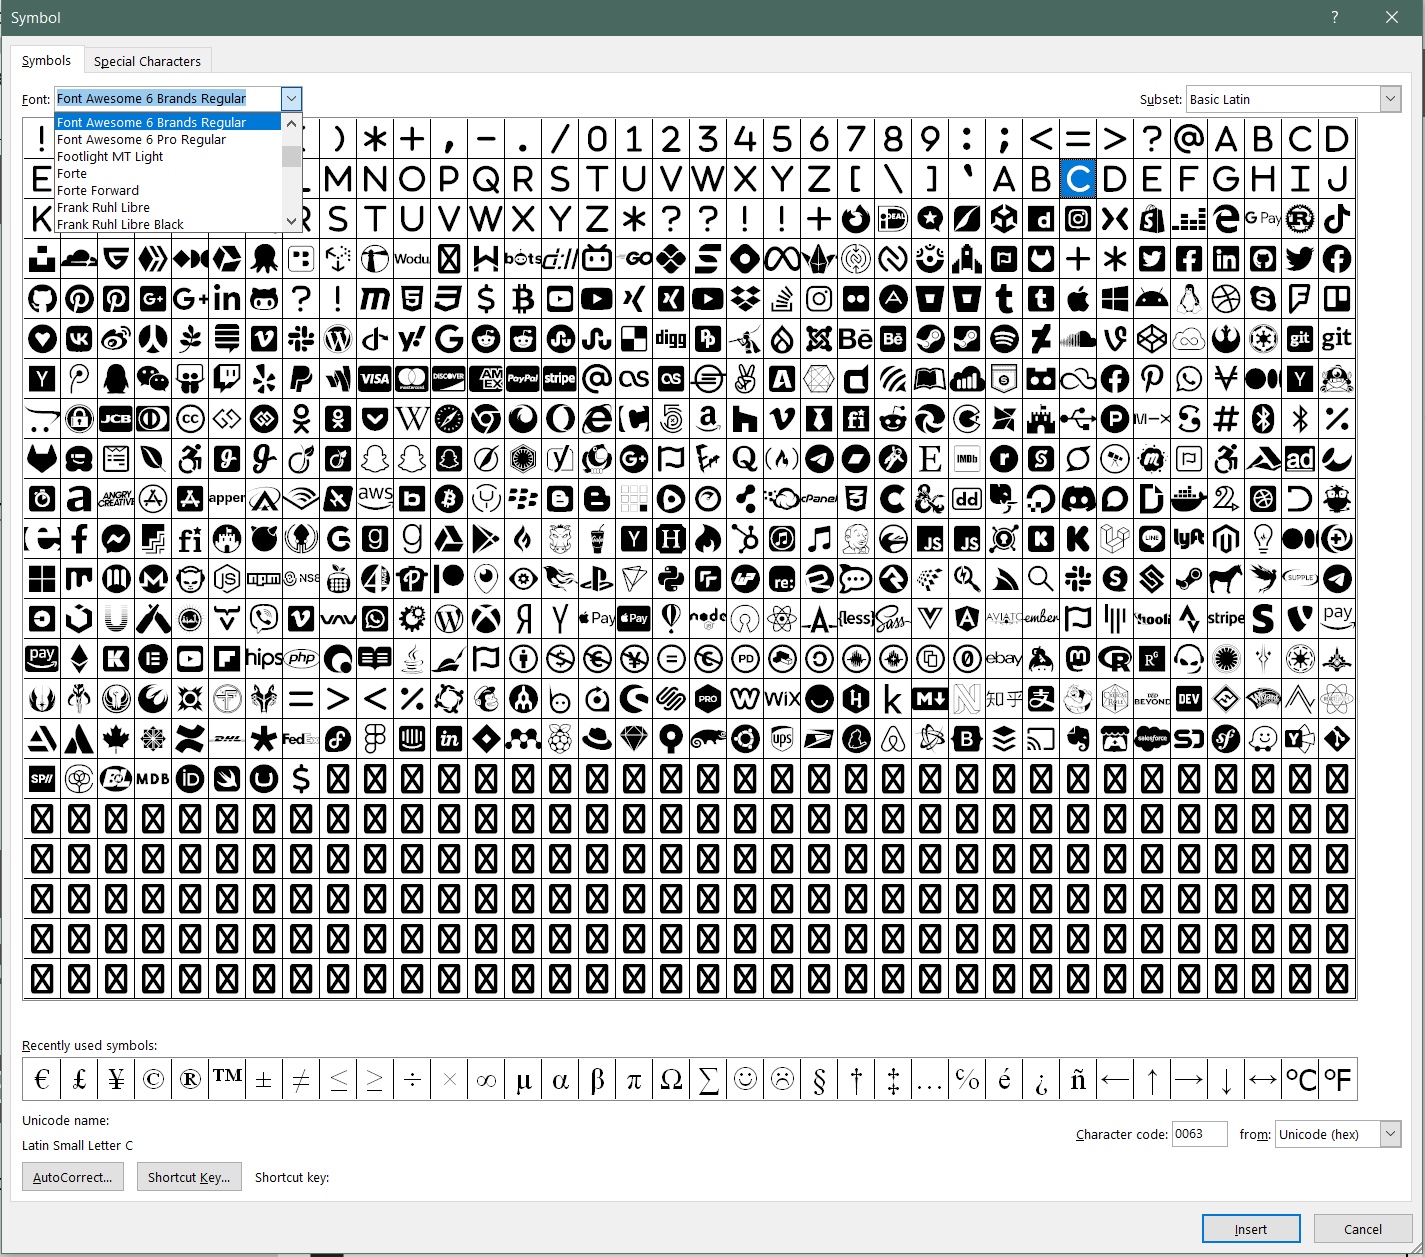Select the Python logo symbol

(671, 579)
